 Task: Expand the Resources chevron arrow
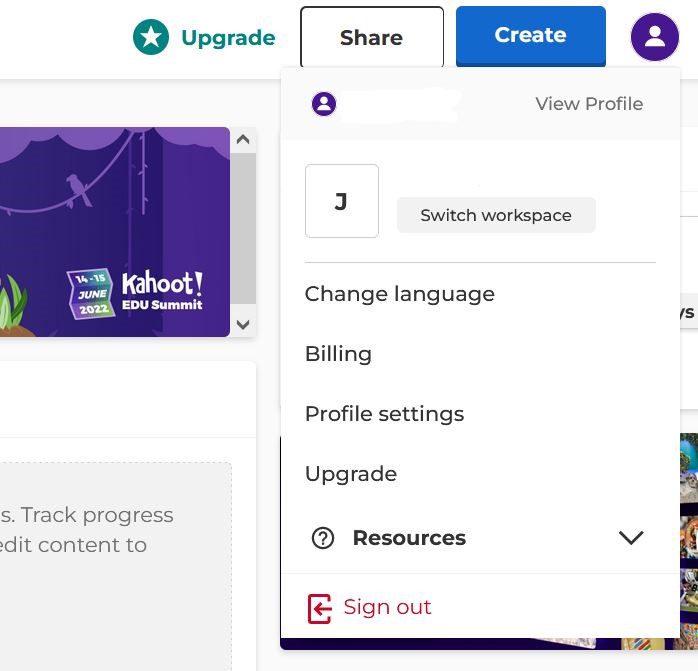pos(630,538)
